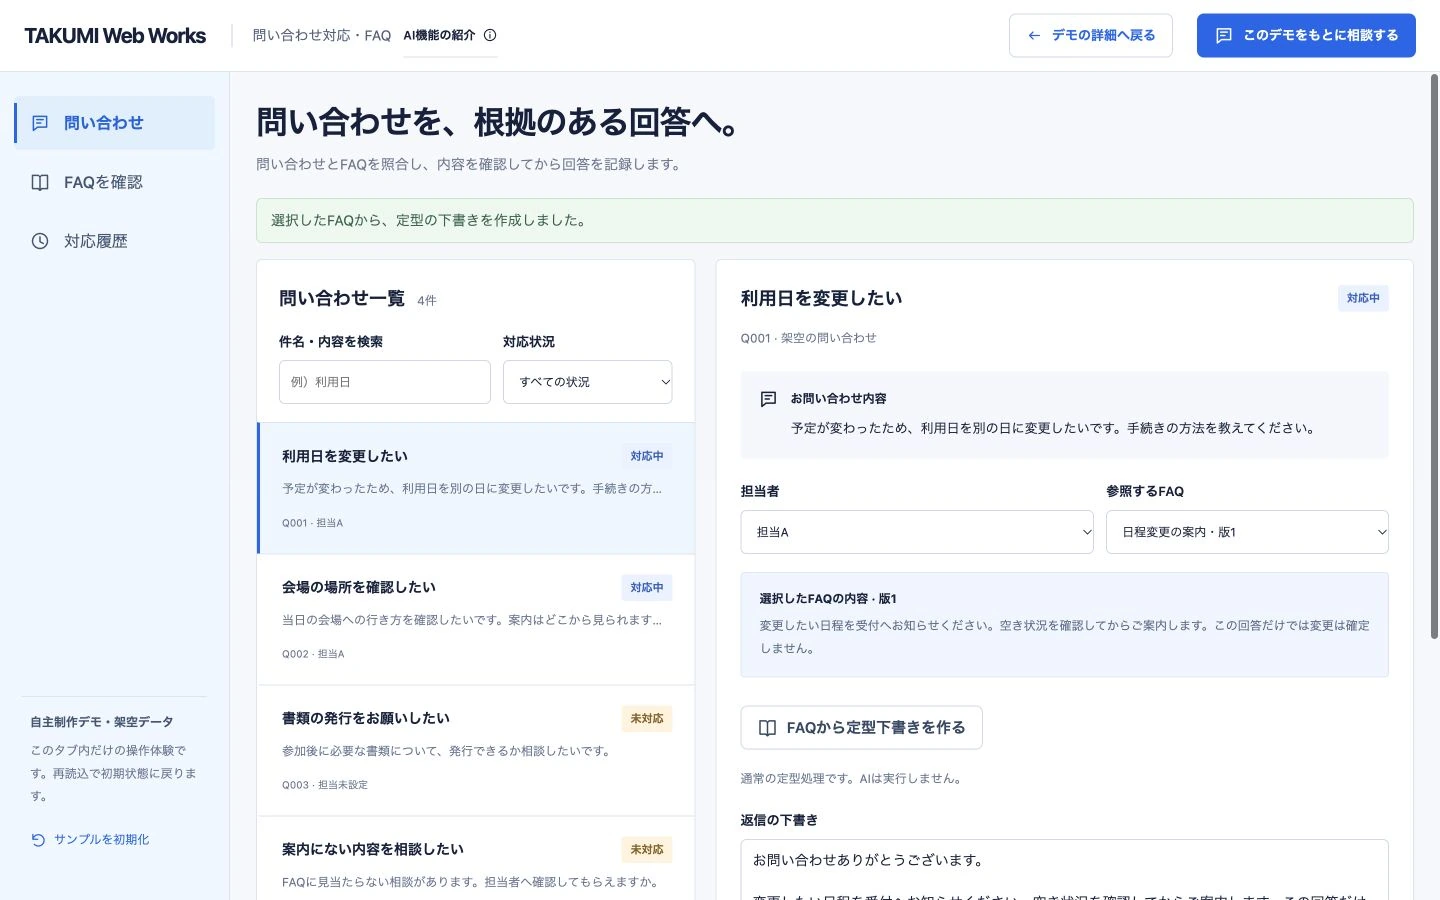Click the book icon in FAQから定型下書きを作る
The image size is (1440, 900).
click(x=767, y=728)
